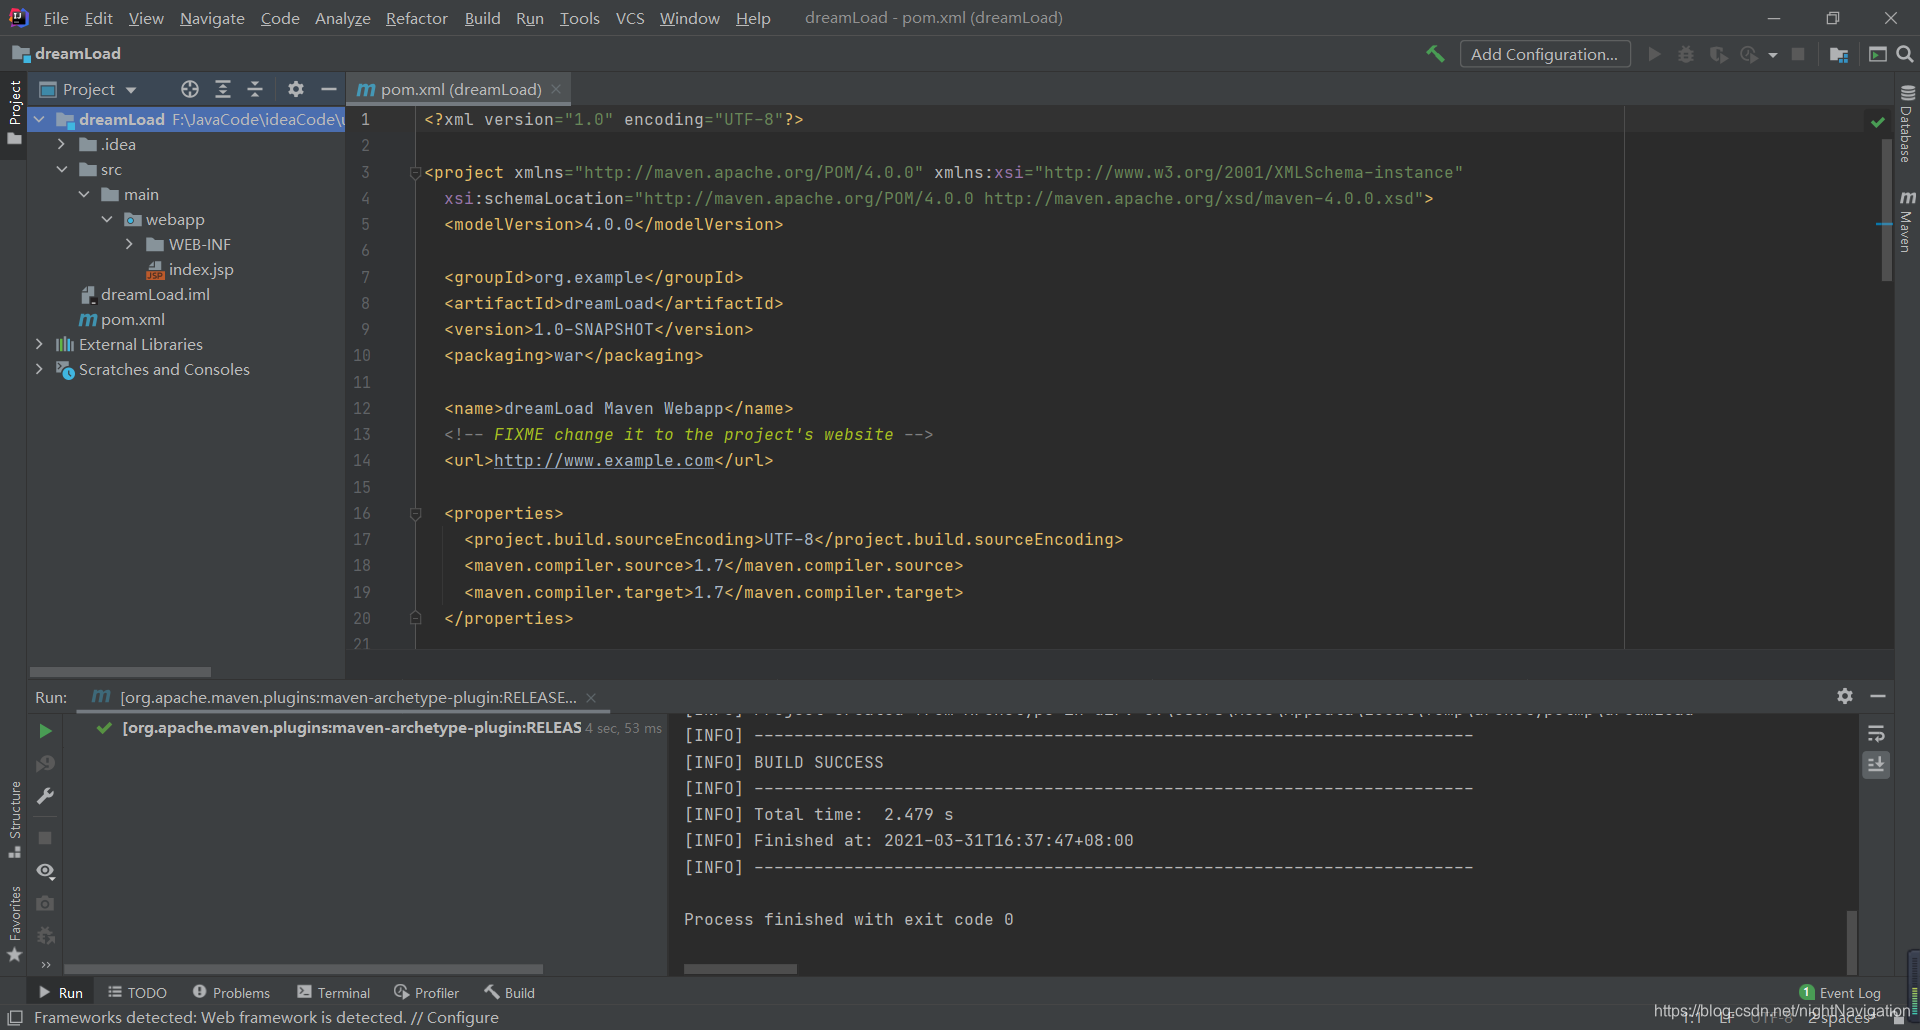Click Add Configuration button
Image resolution: width=1920 pixels, height=1030 pixels.
coord(1545,54)
